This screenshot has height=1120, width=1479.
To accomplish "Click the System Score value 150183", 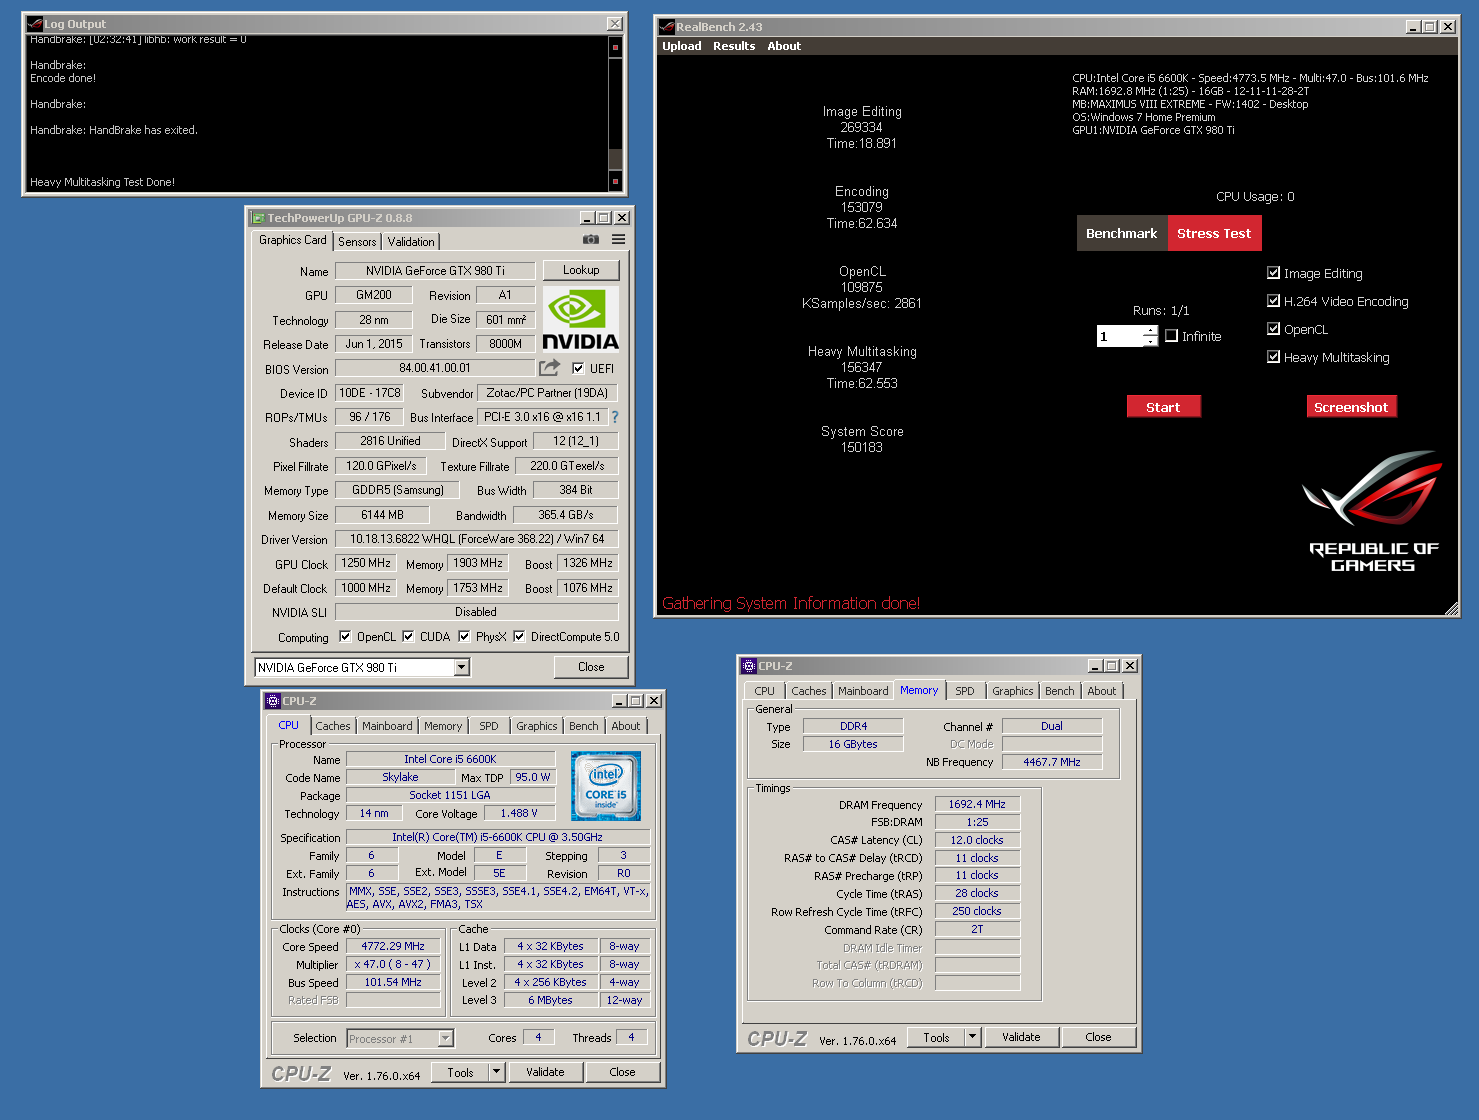I will [x=862, y=448].
